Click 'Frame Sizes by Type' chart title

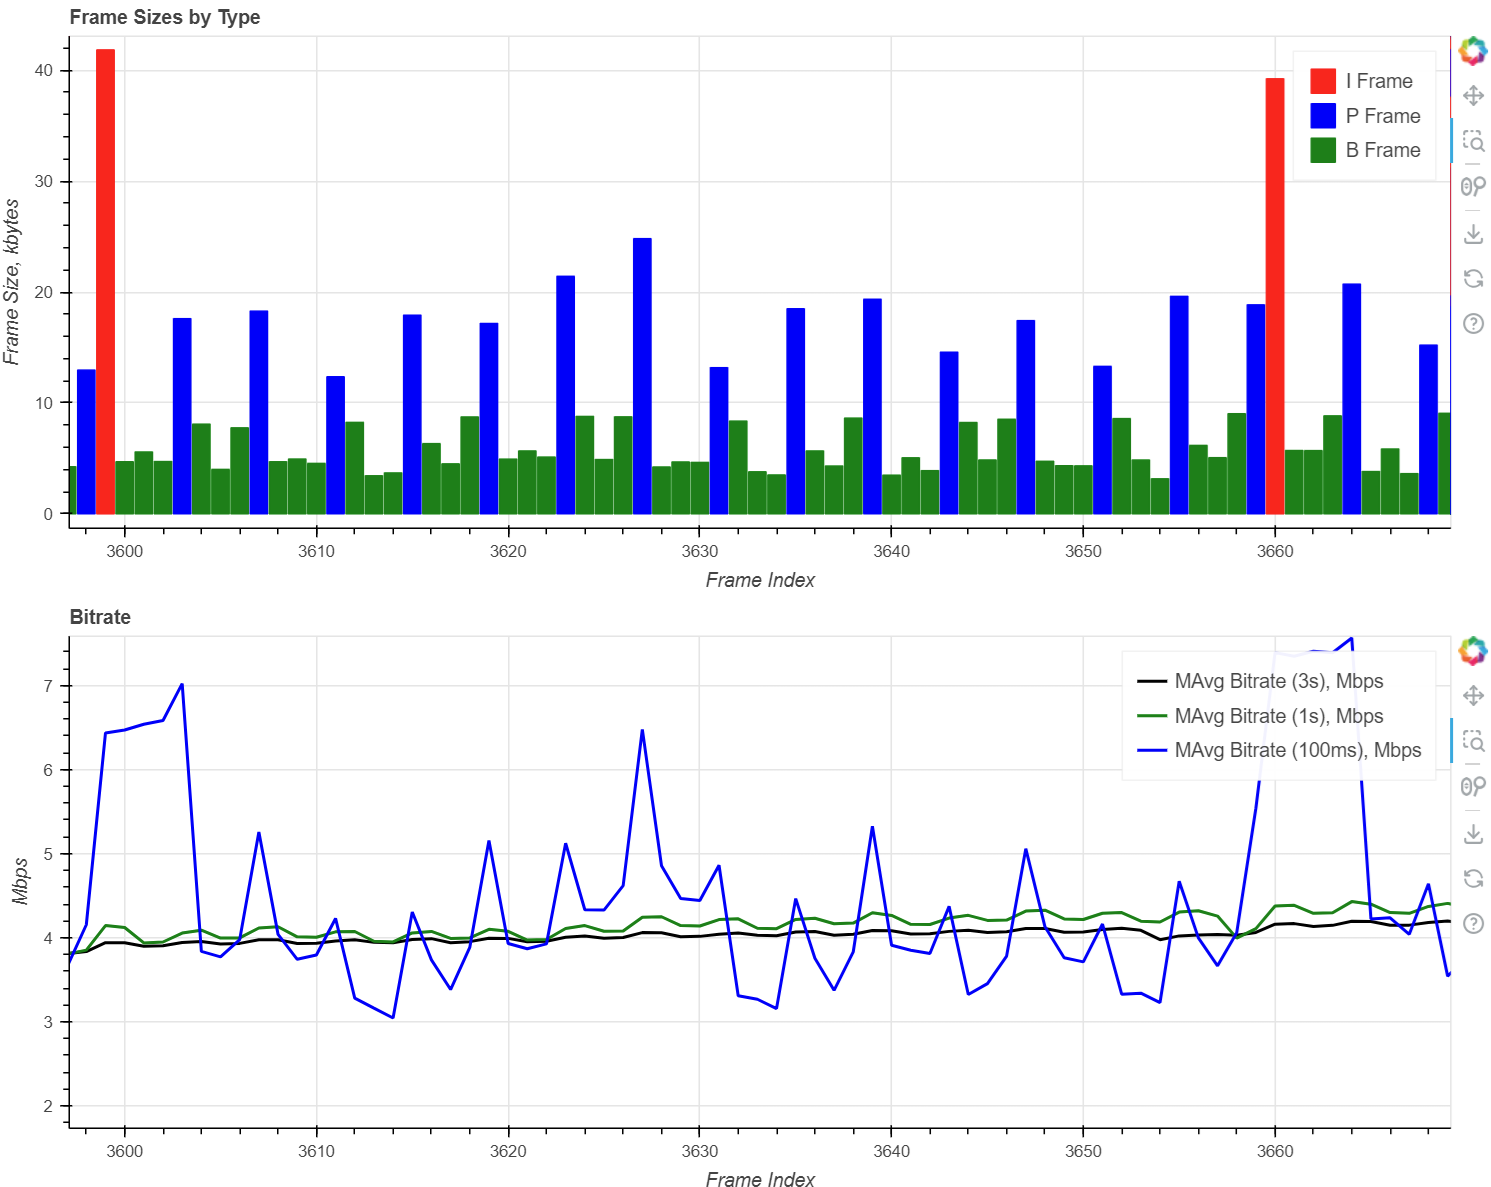click(165, 17)
